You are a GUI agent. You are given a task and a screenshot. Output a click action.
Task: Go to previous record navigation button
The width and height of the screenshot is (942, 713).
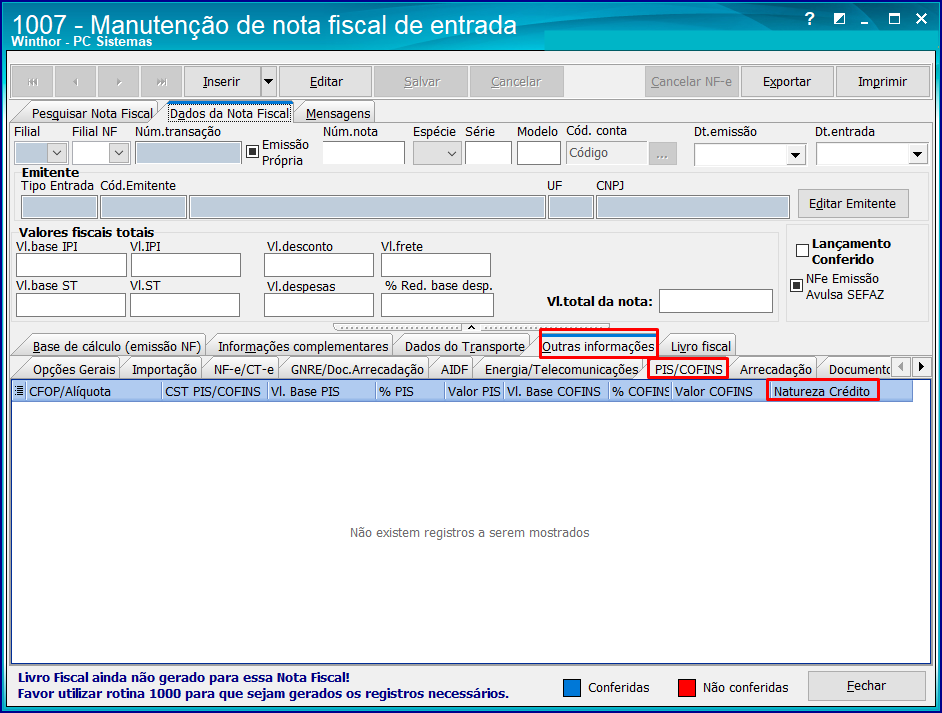(x=76, y=82)
